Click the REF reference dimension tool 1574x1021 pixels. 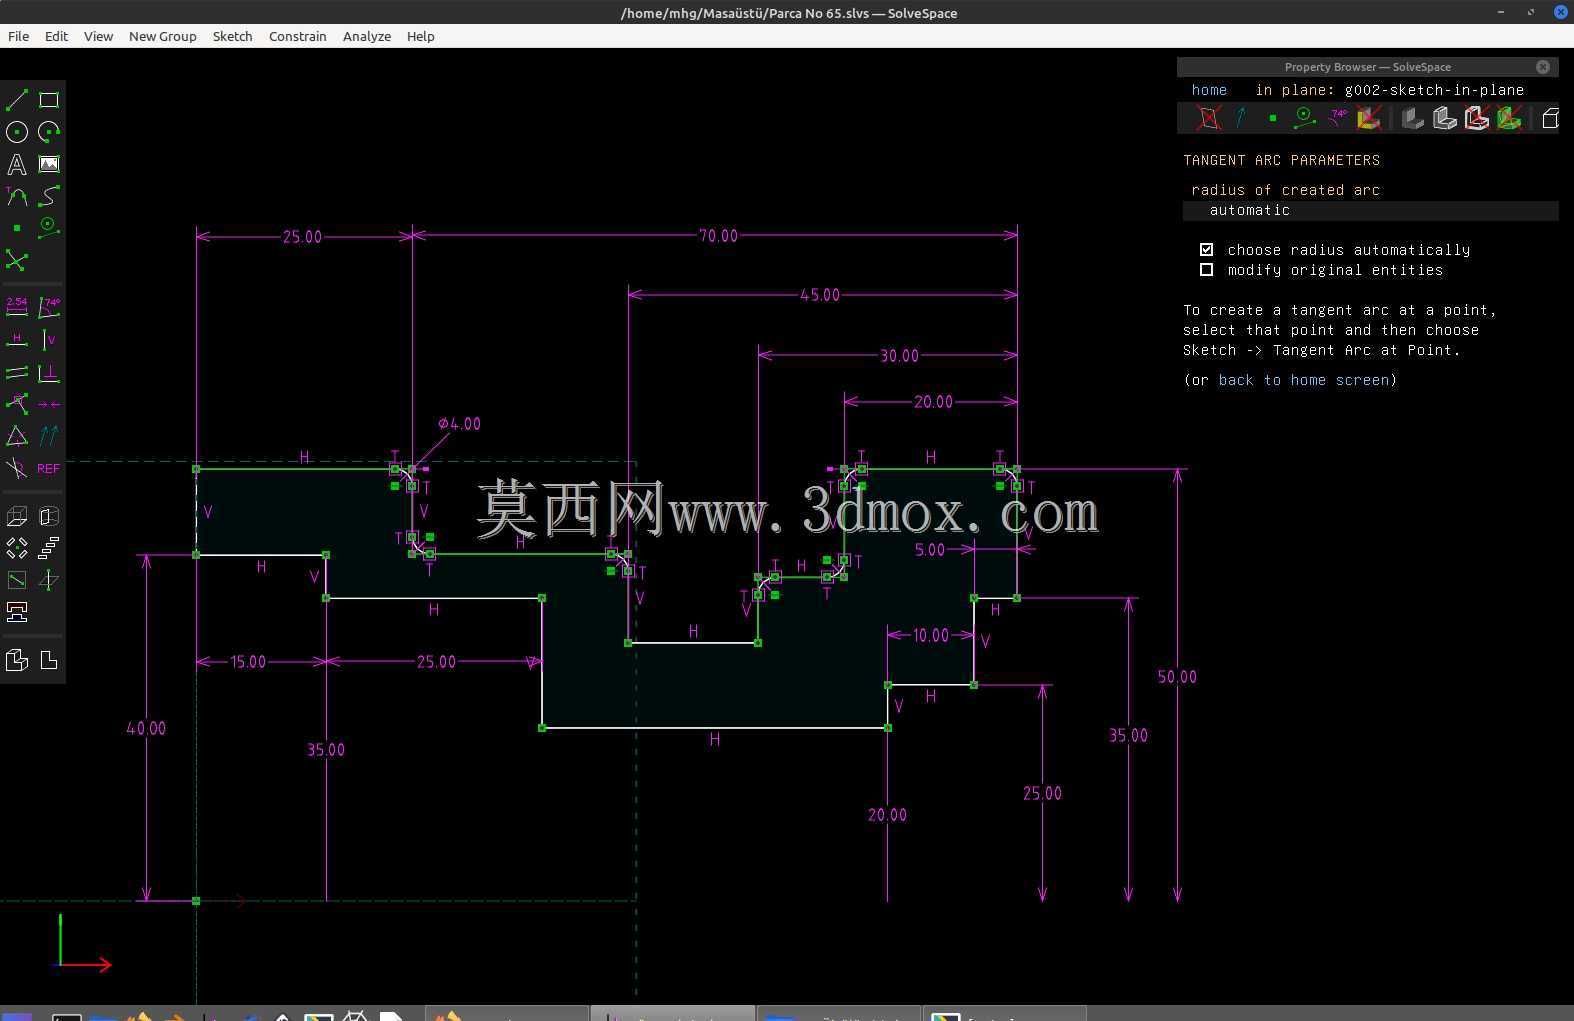[x=48, y=468]
